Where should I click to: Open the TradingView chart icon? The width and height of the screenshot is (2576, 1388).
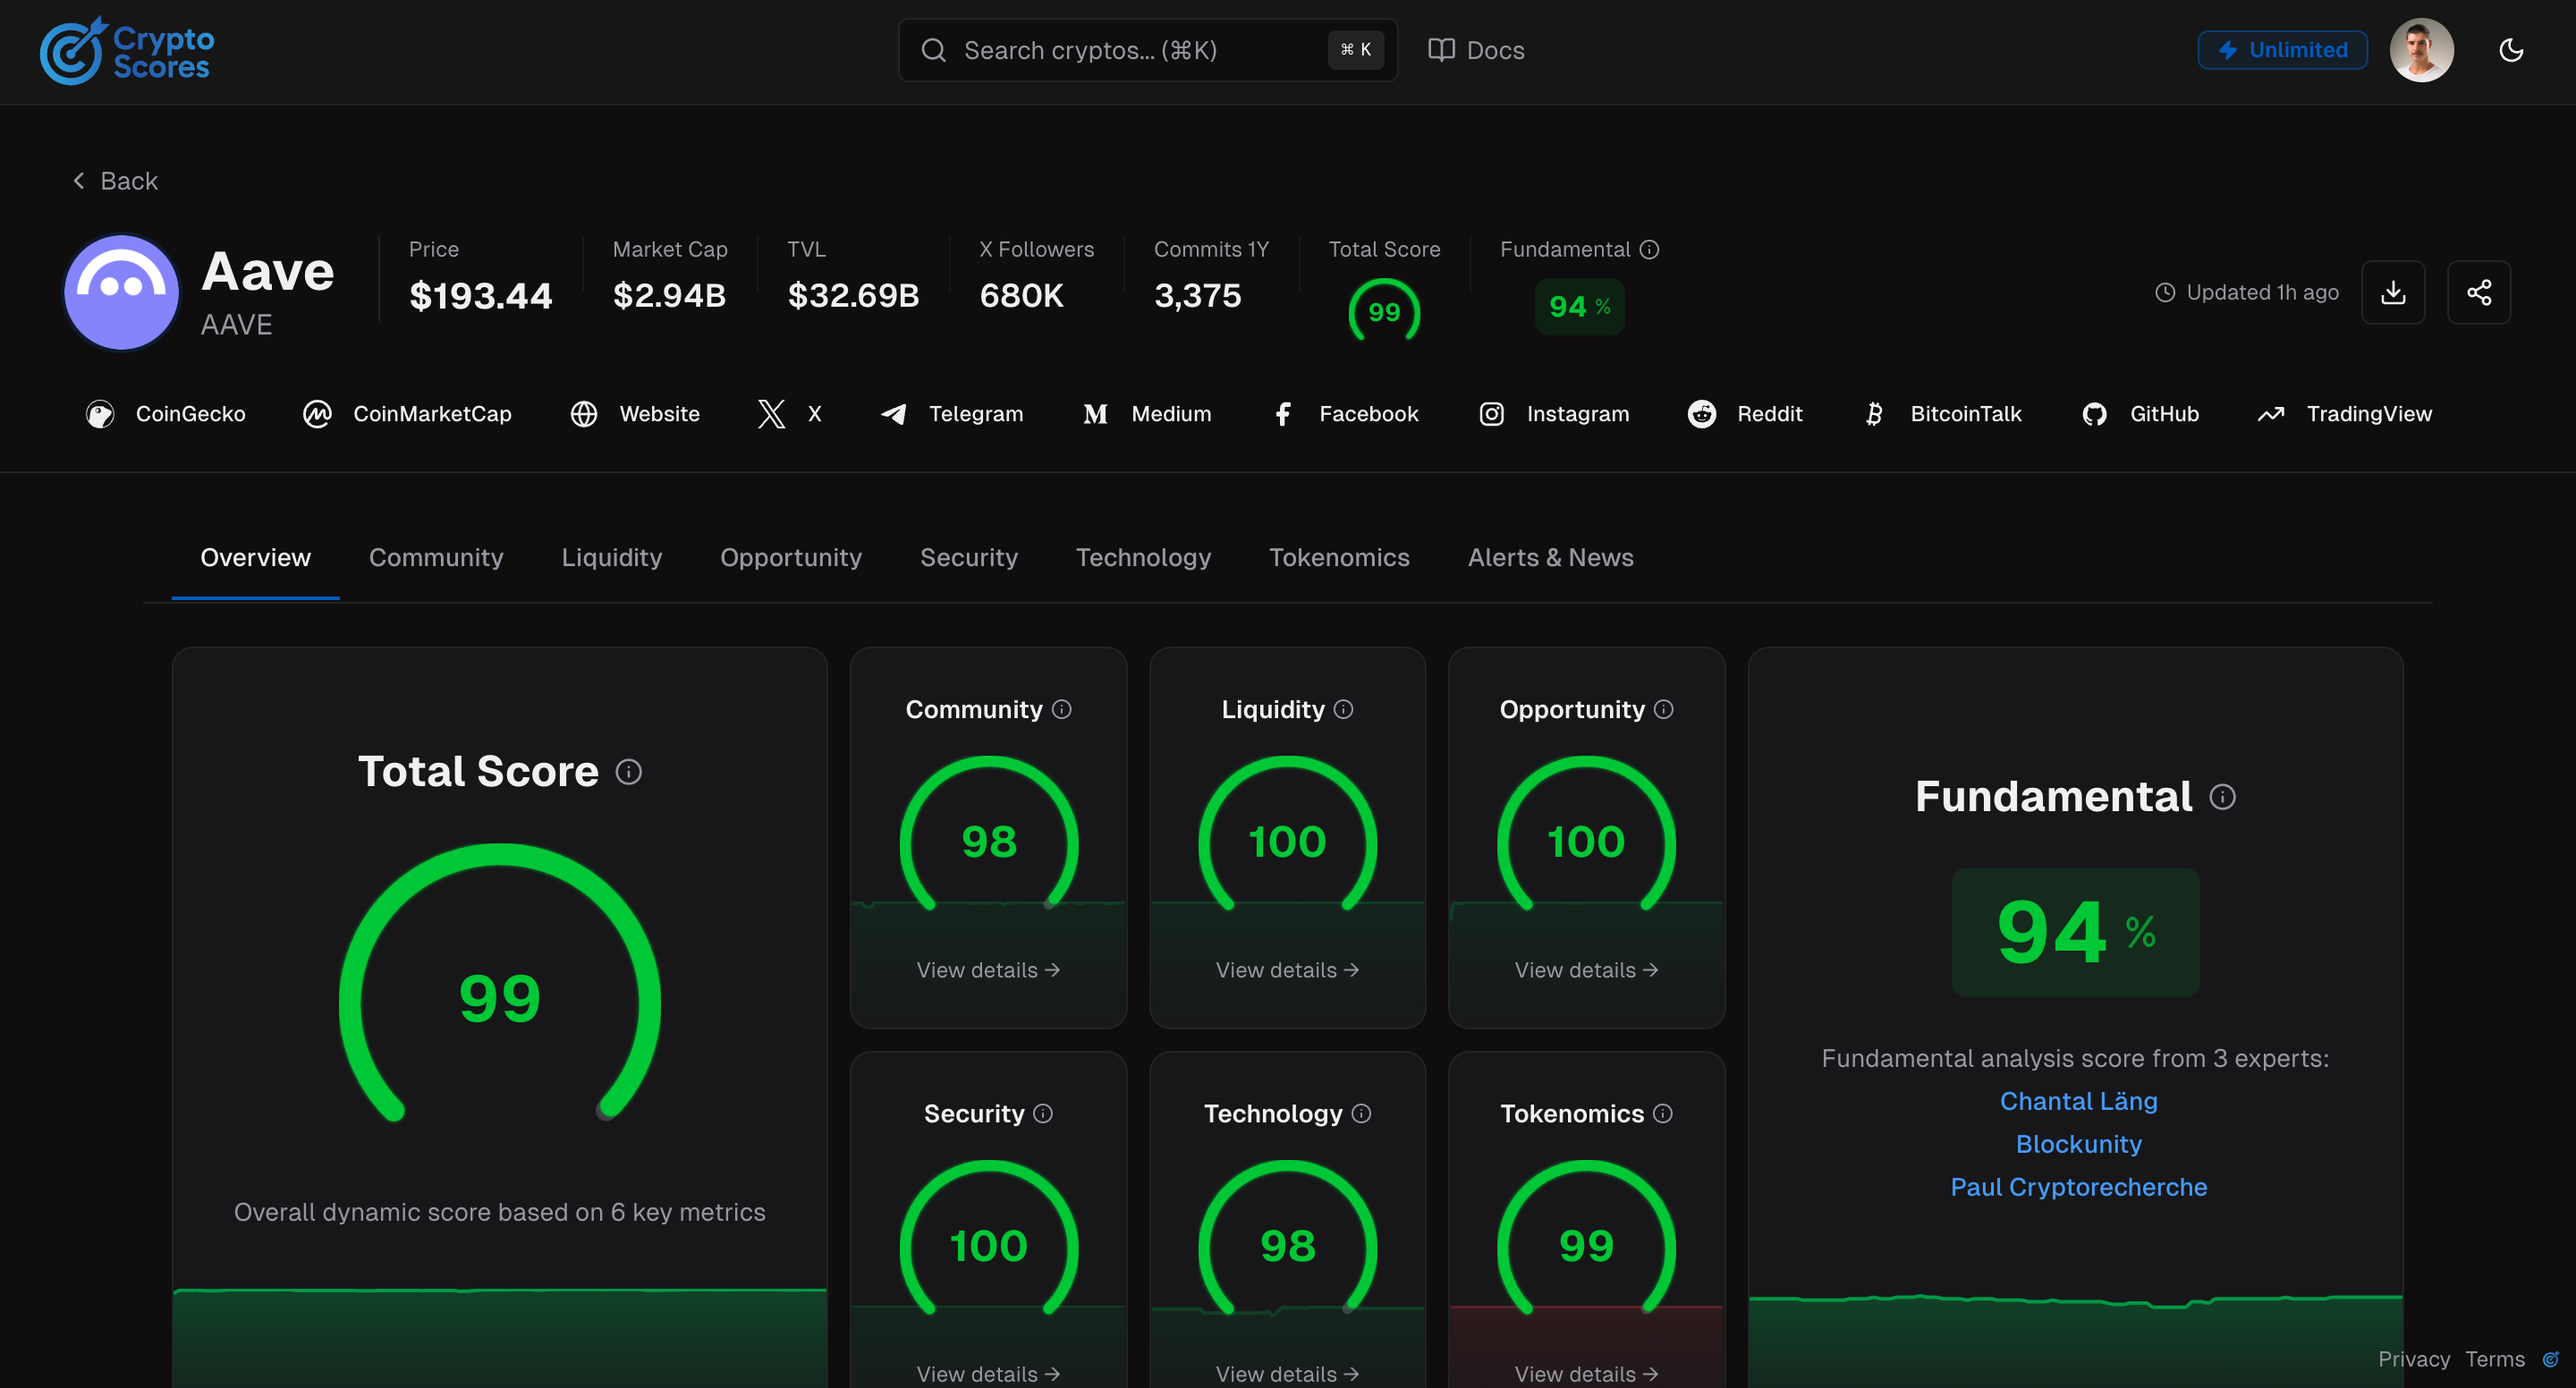(x=2271, y=414)
